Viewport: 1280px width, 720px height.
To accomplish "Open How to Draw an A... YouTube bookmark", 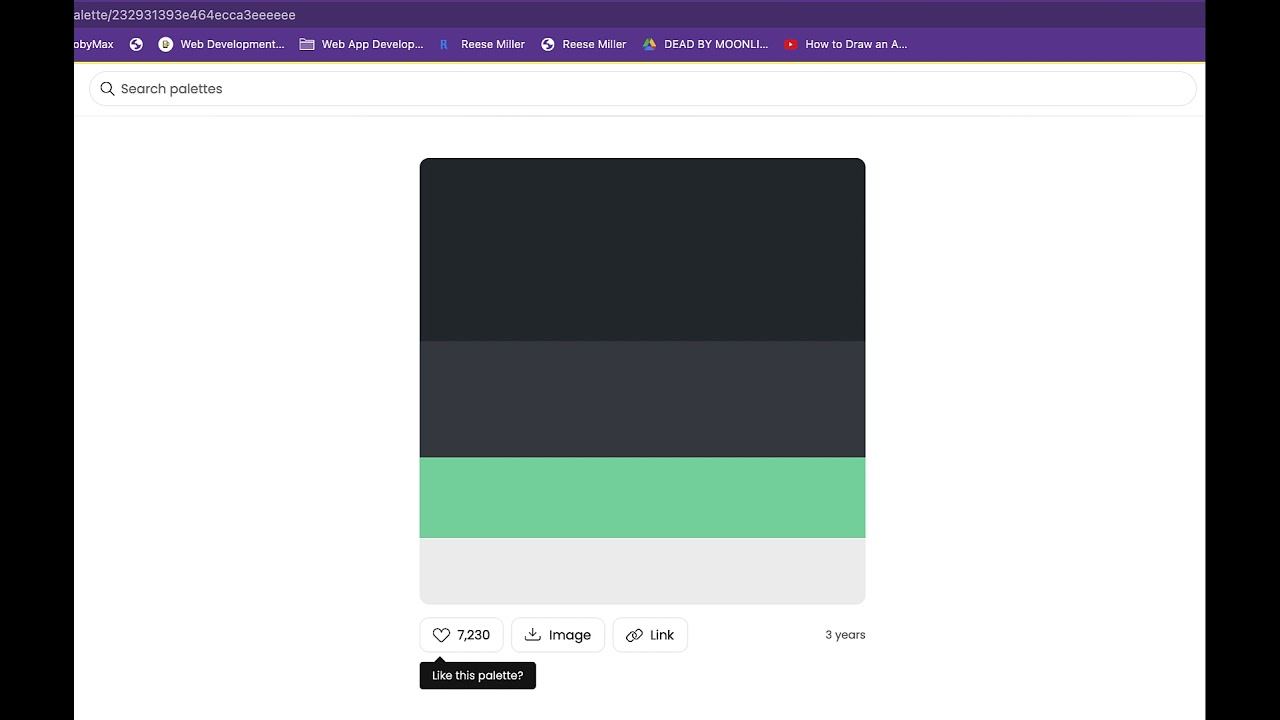I will [845, 44].
